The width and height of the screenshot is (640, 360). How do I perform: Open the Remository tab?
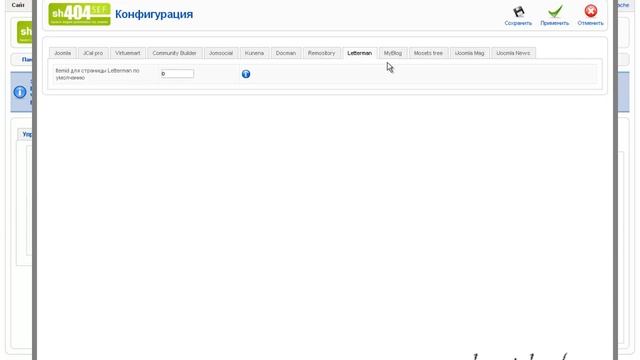pos(321,53)
